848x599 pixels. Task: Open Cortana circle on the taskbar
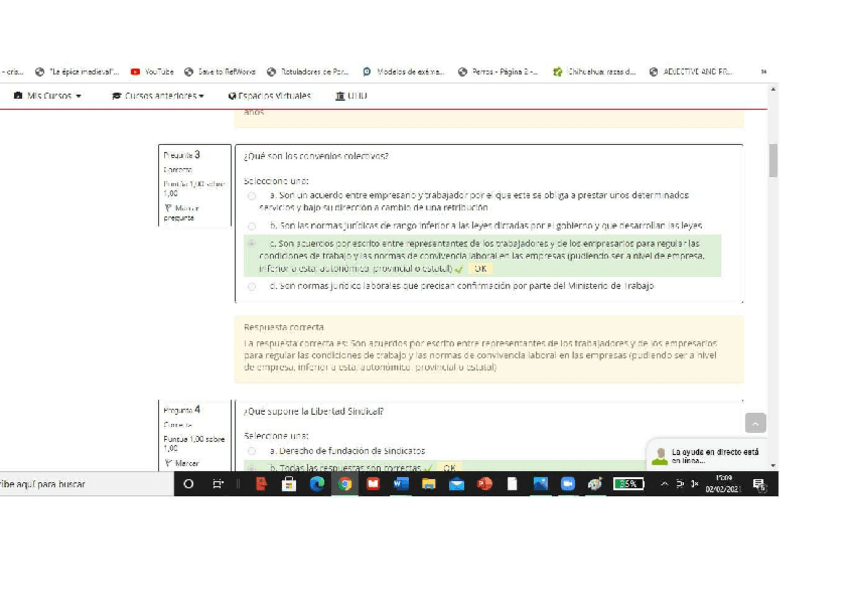pyautogui.click(x=188, y=484)
